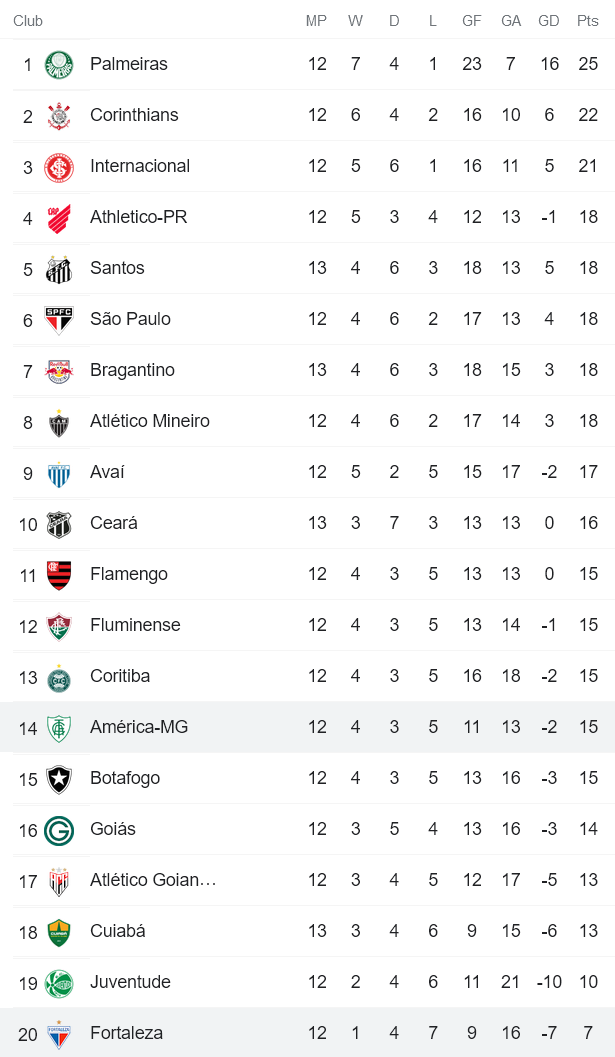Image resolution: width=615 pixels, height=1057 pixels.
Task: Open the Fortaleza club crest
Action: [x=59, y=1034]
